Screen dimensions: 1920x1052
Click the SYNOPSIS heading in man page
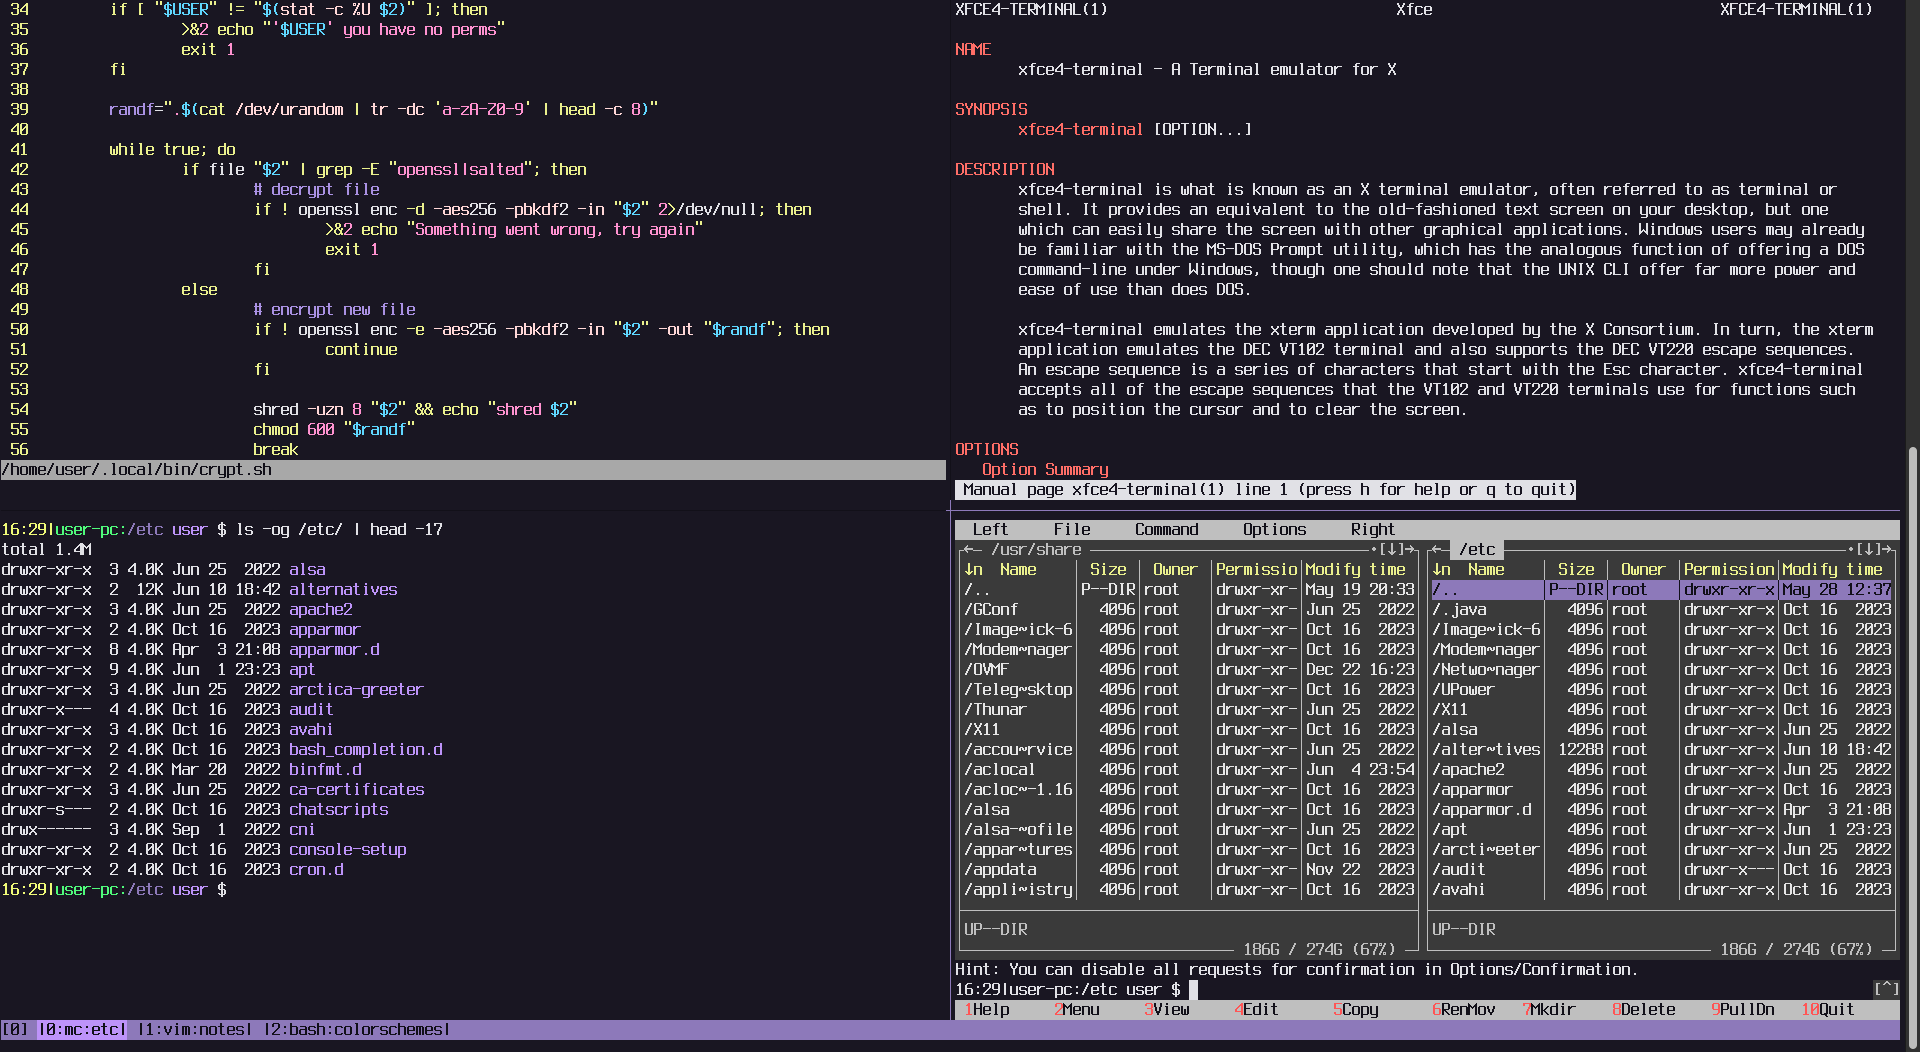pos(991,109)
